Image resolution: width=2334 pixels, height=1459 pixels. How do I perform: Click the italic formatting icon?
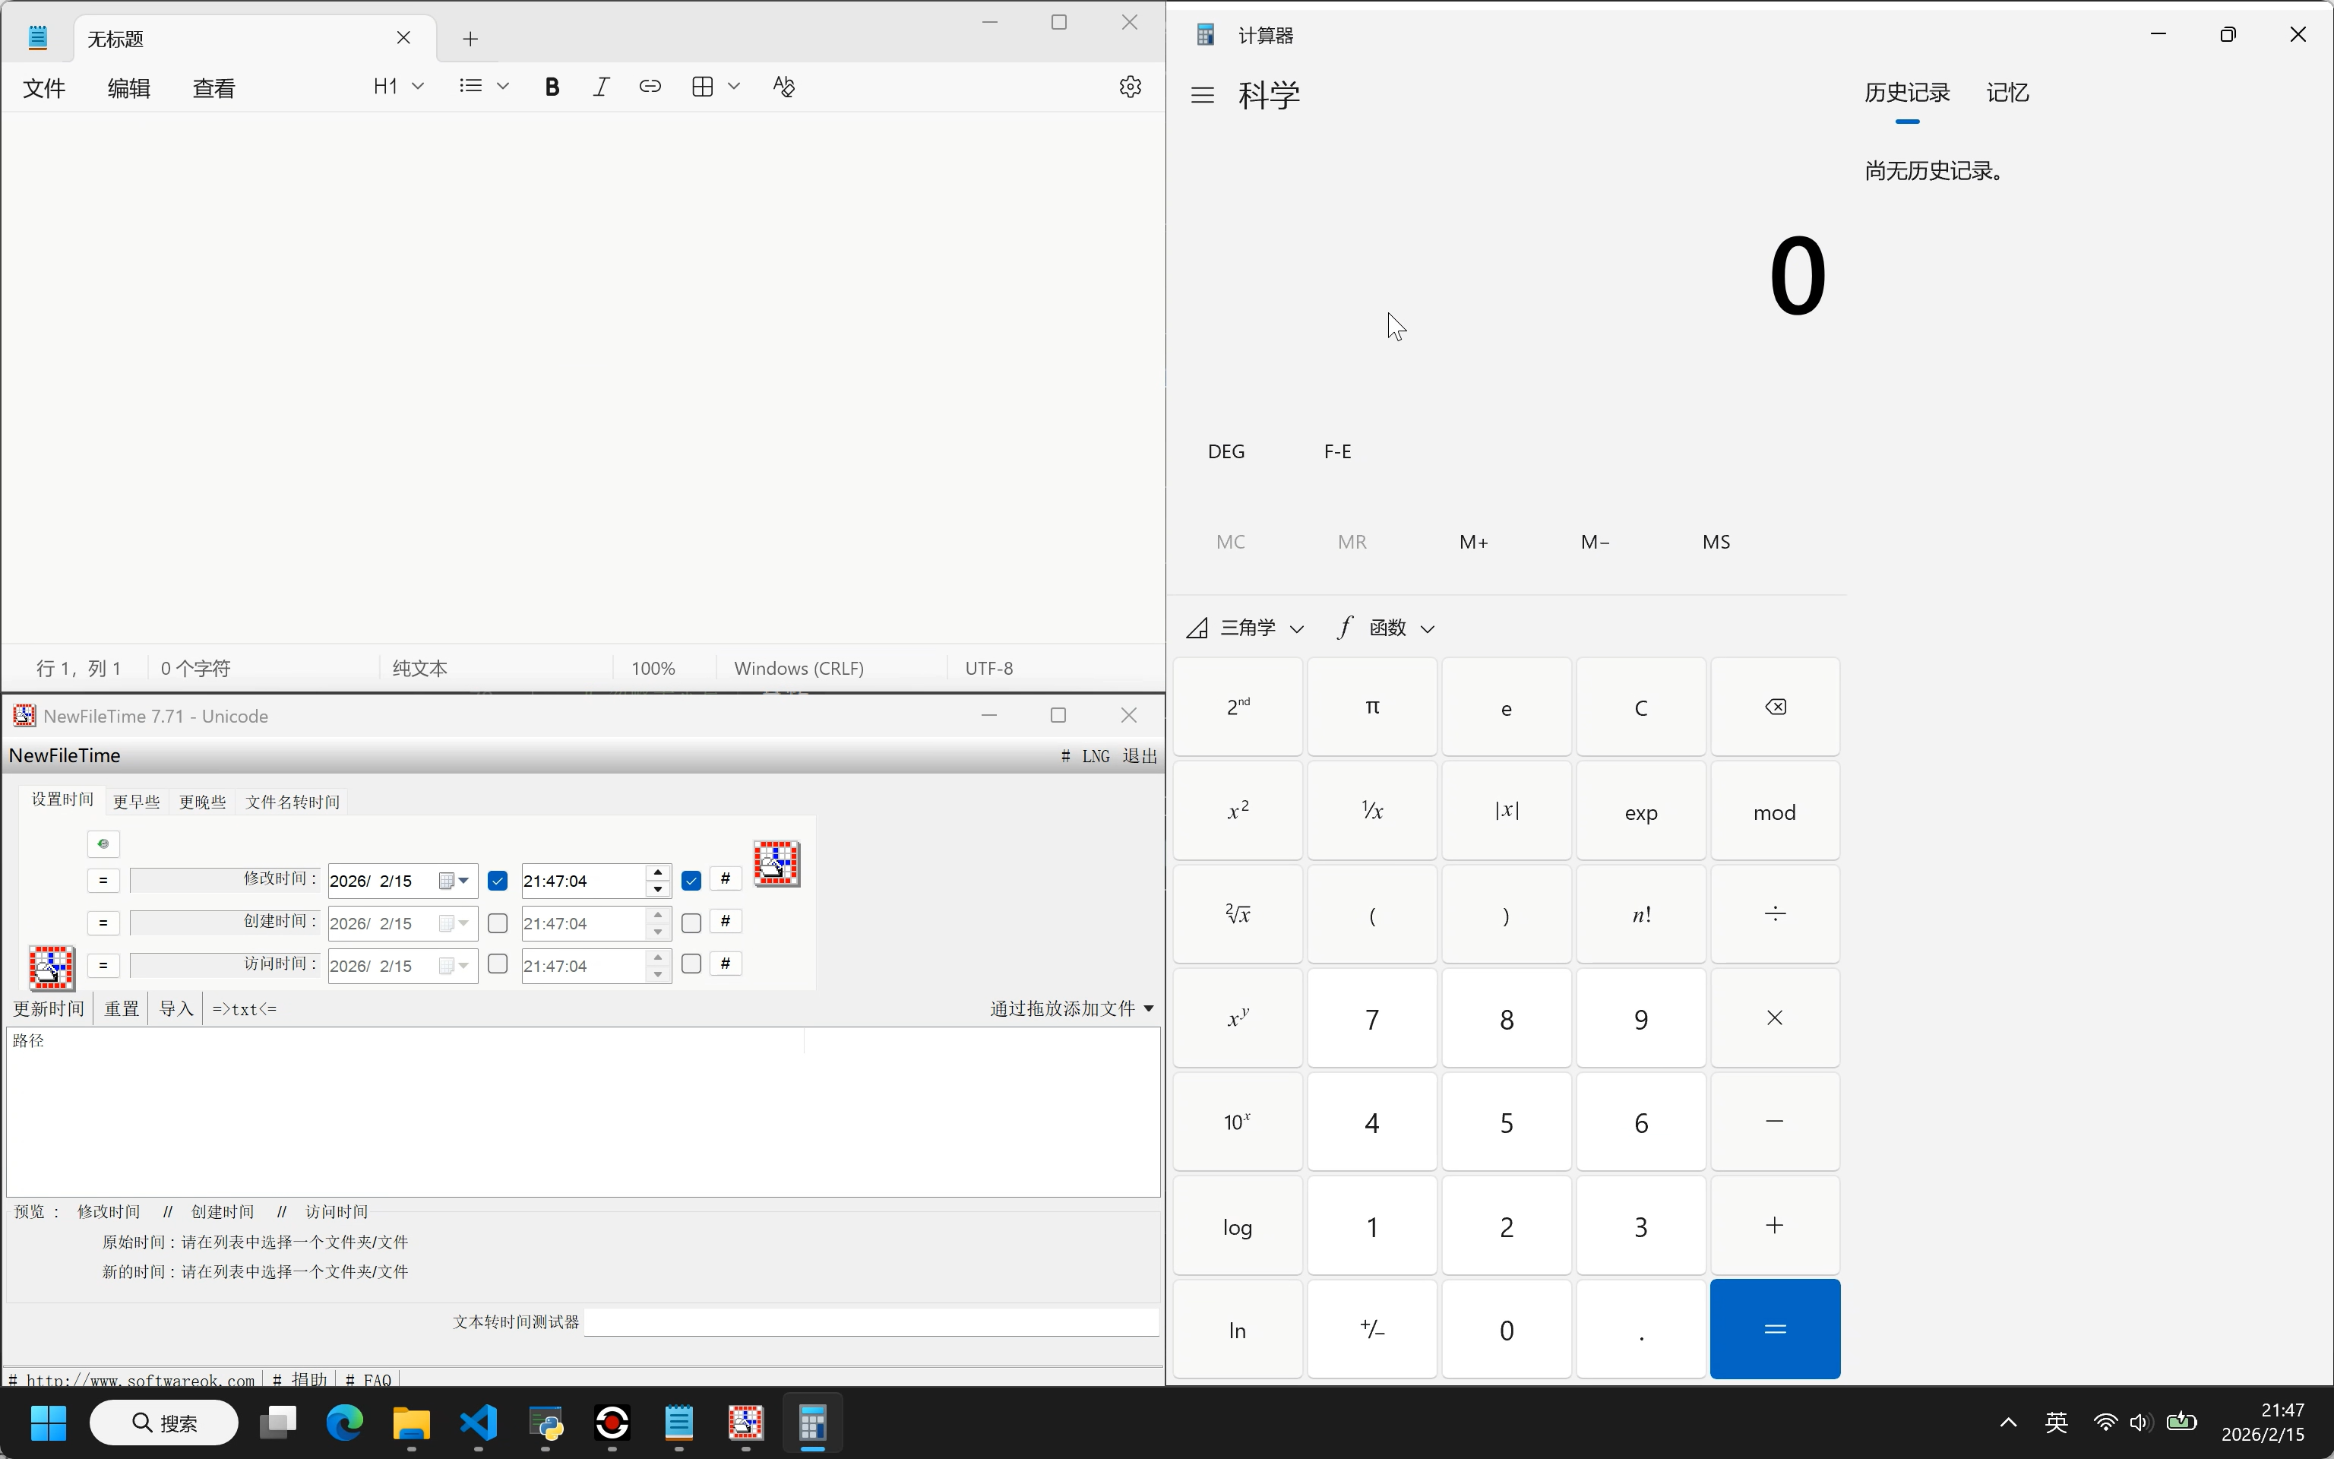tap(601, 87)
